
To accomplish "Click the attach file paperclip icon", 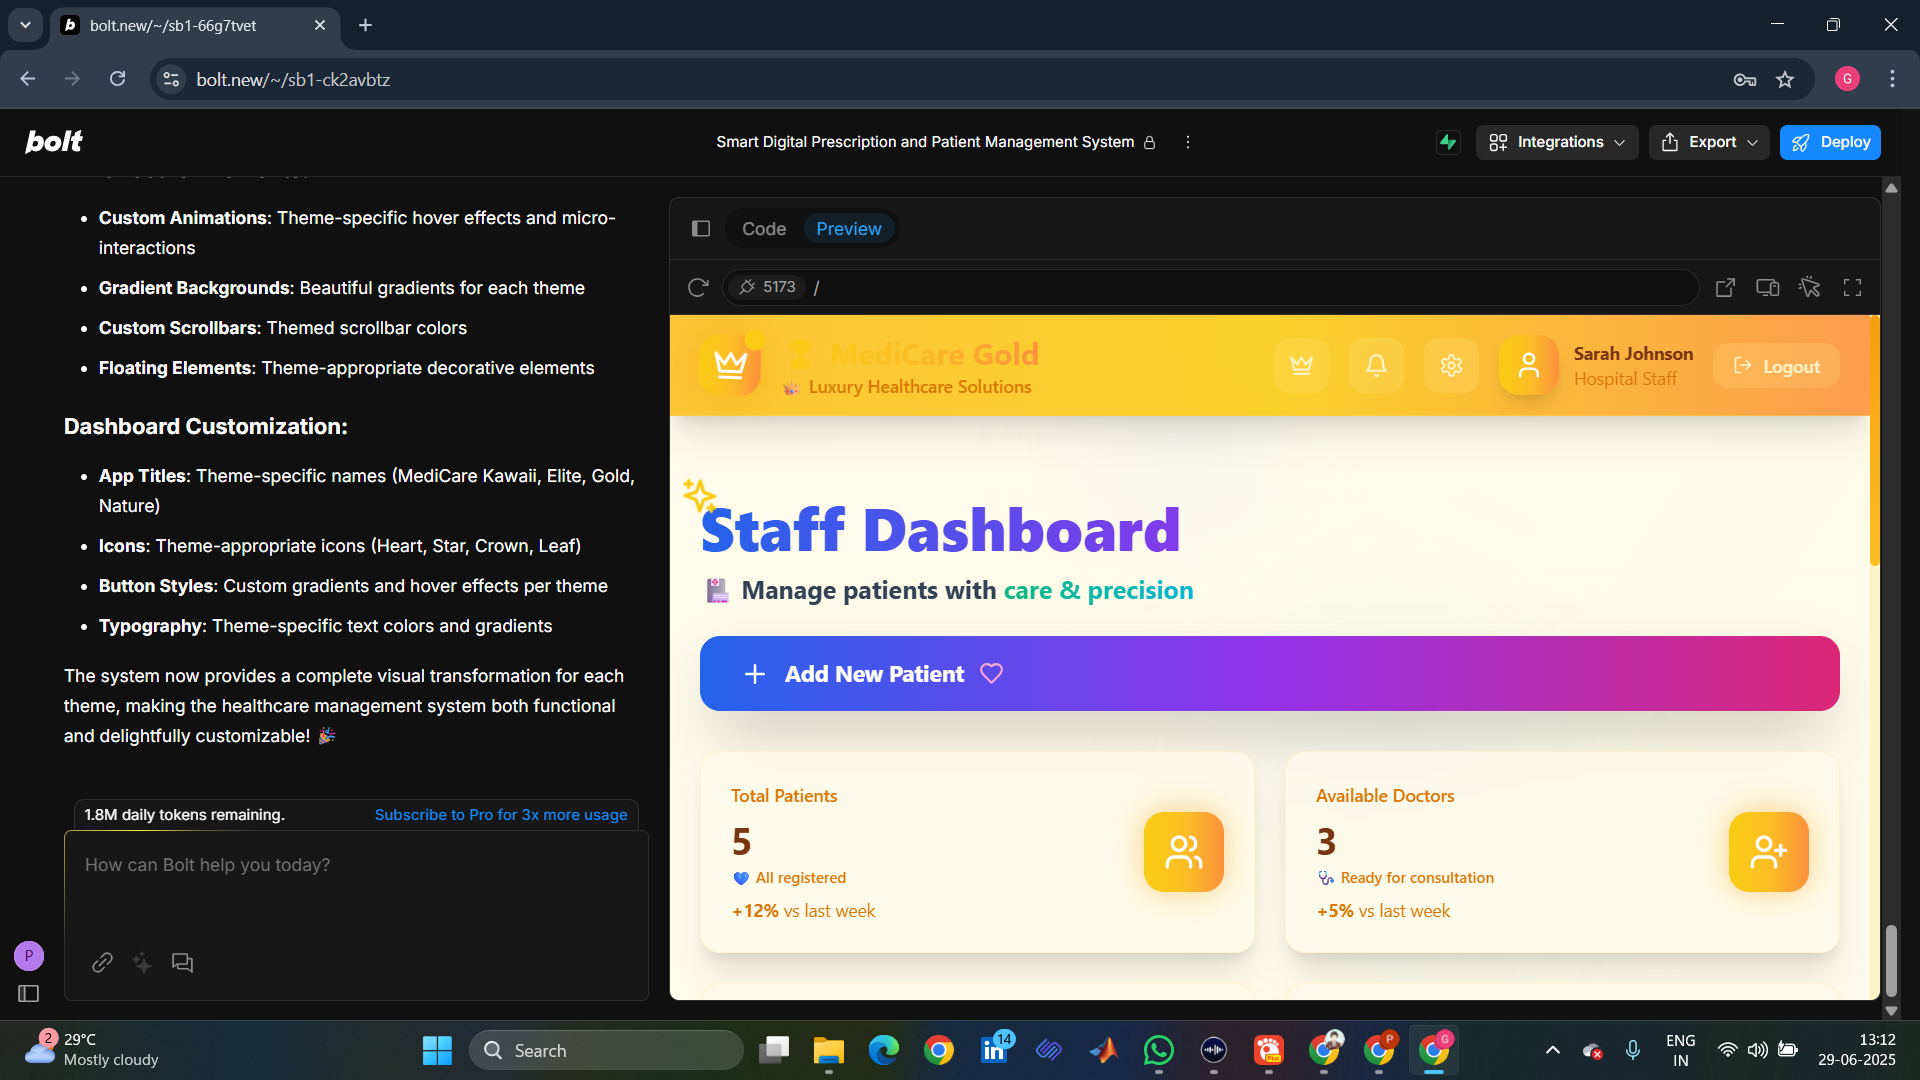I will [102, 962].
